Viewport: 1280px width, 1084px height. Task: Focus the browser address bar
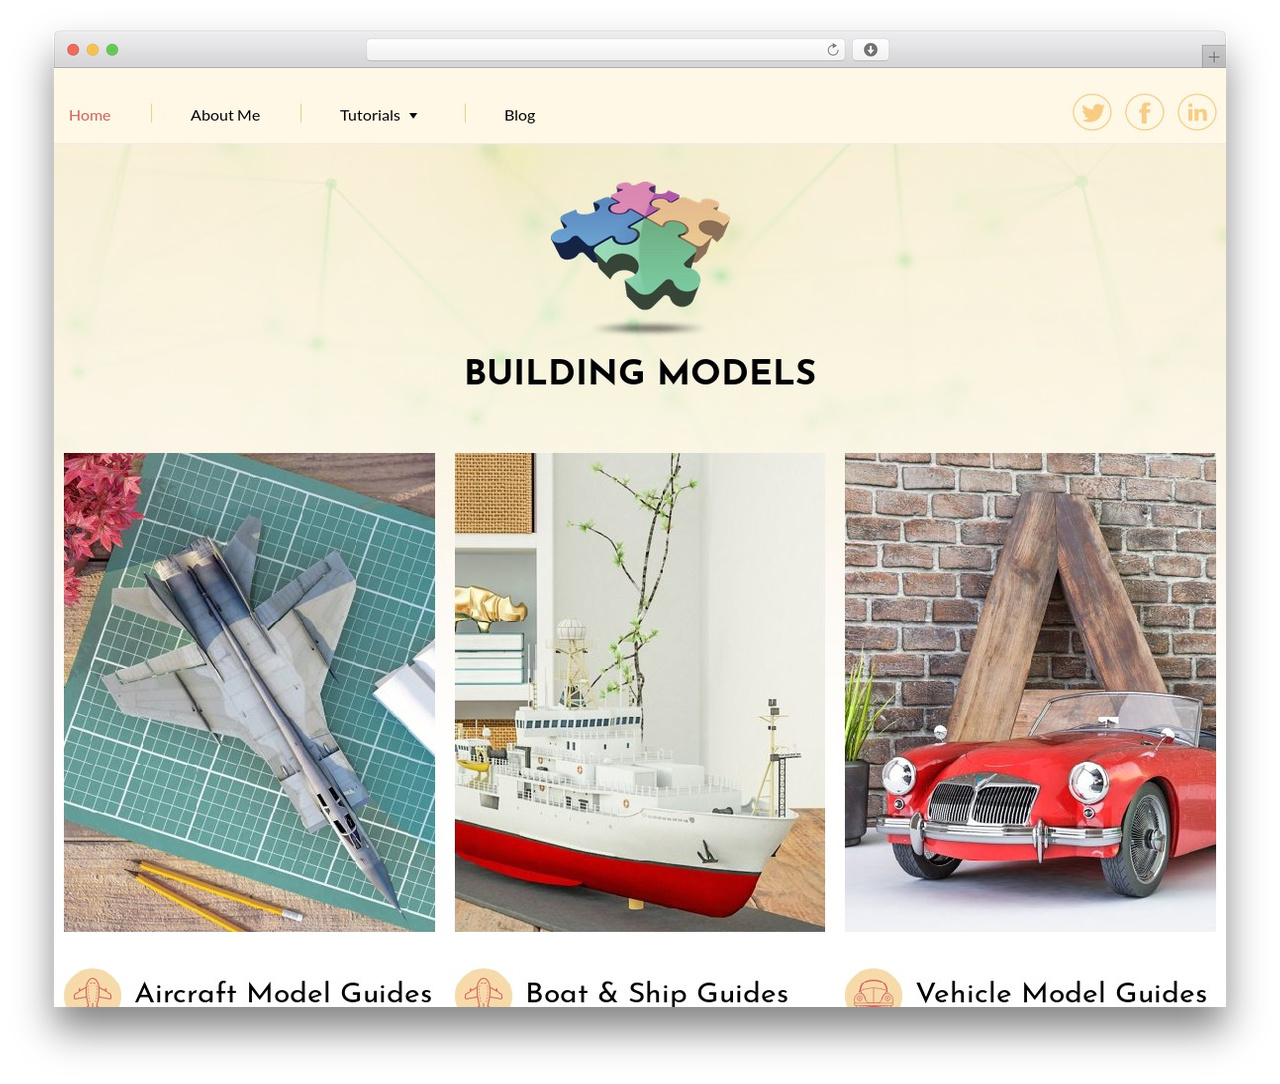tap(606, 50)
